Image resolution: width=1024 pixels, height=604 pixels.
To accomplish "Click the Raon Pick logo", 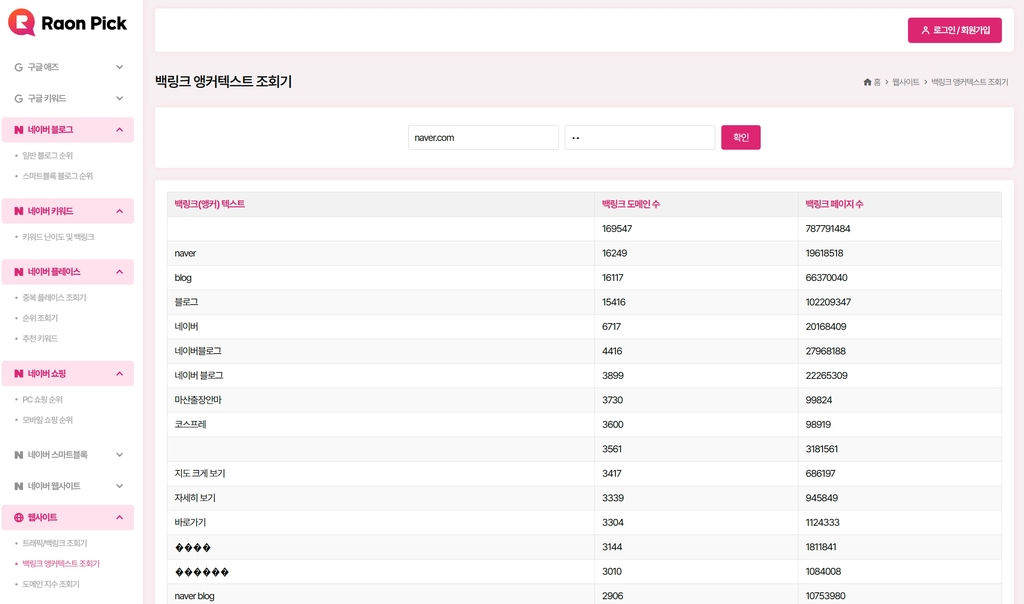I will 67,23.
